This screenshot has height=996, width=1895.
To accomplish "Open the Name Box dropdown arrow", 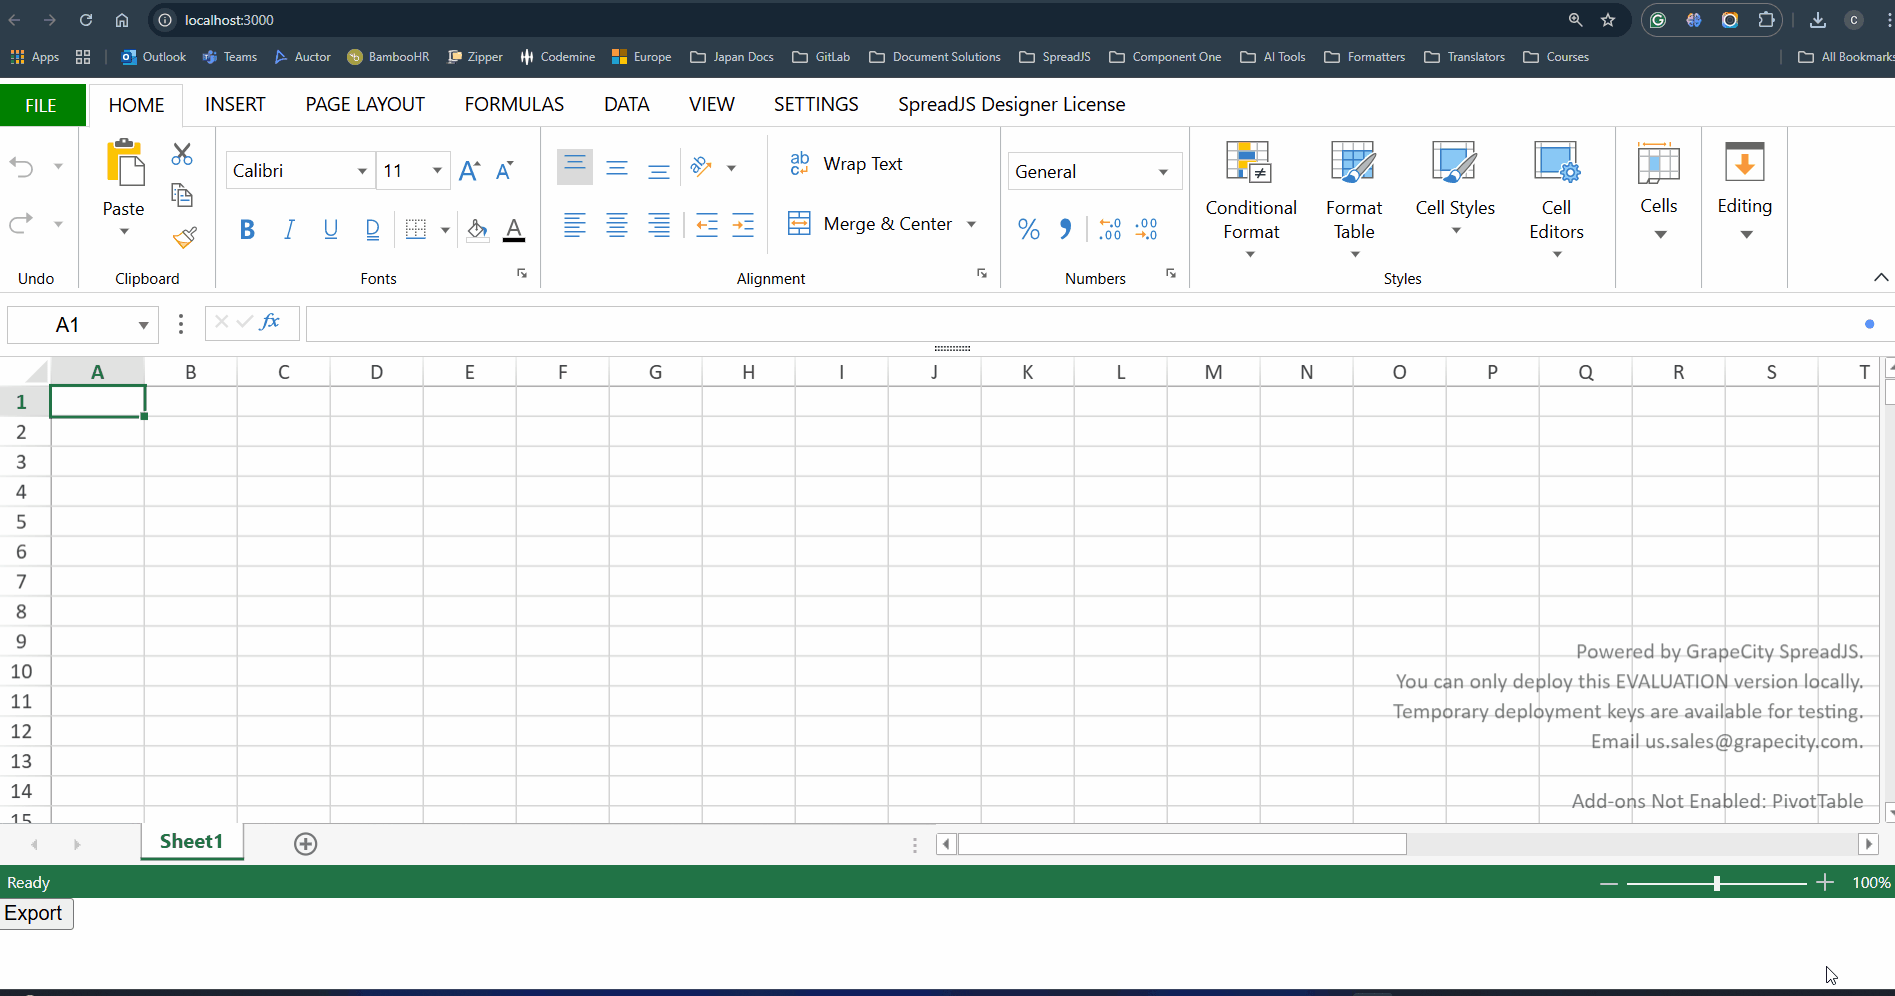I will 144,325.
